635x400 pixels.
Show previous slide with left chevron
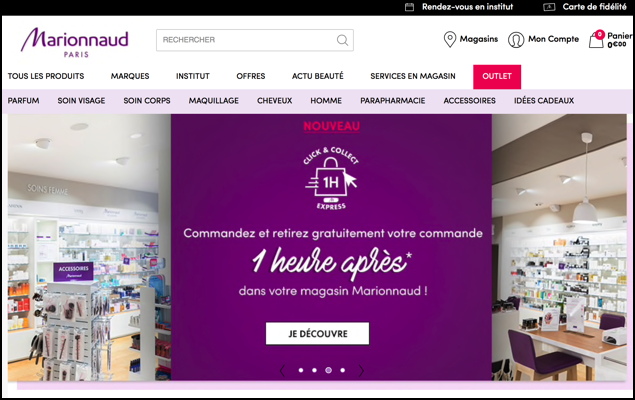tap(282, 370)
